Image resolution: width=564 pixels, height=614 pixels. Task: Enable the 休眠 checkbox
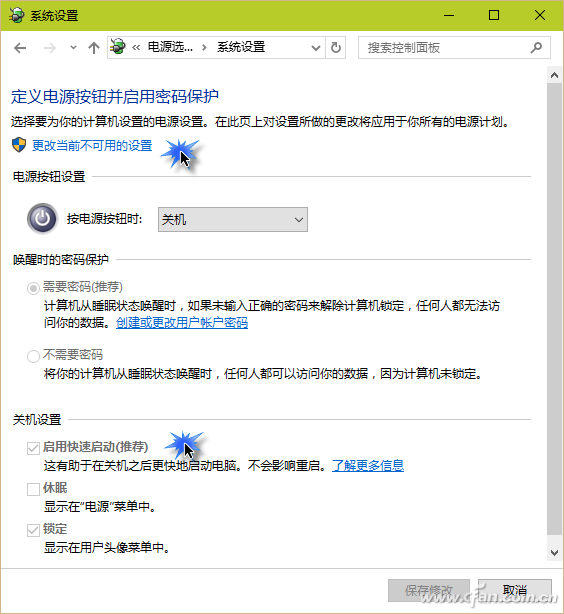click(x=33, y=489)
